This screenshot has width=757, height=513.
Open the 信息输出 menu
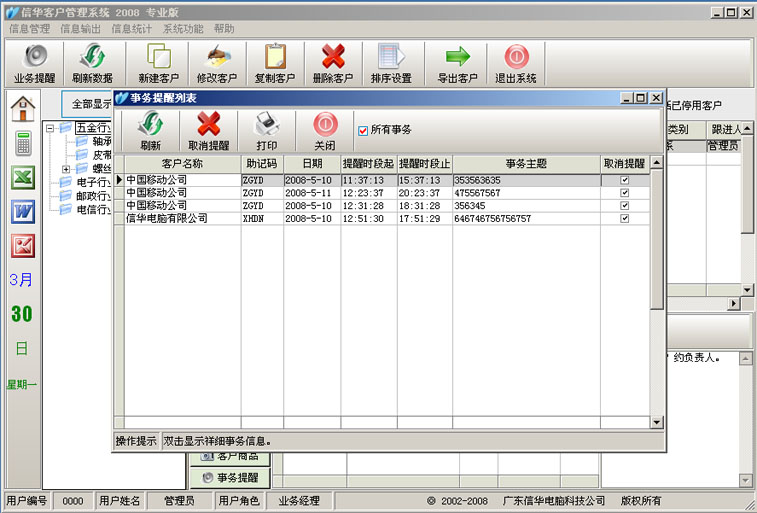[81, 29]
